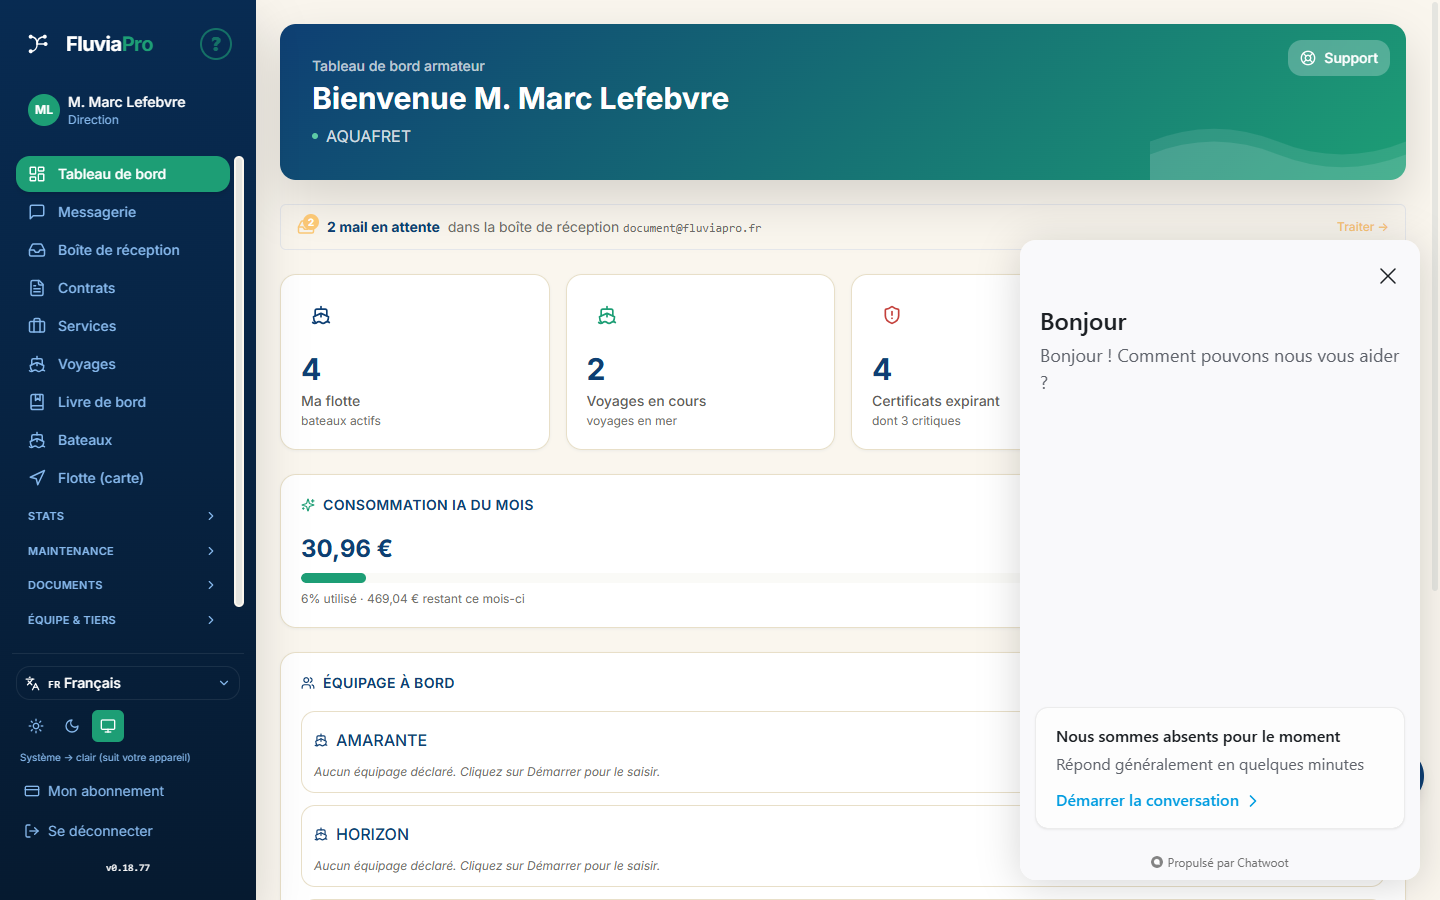
Task: Click the AQUAFRET company name
Action: point(368,136)
